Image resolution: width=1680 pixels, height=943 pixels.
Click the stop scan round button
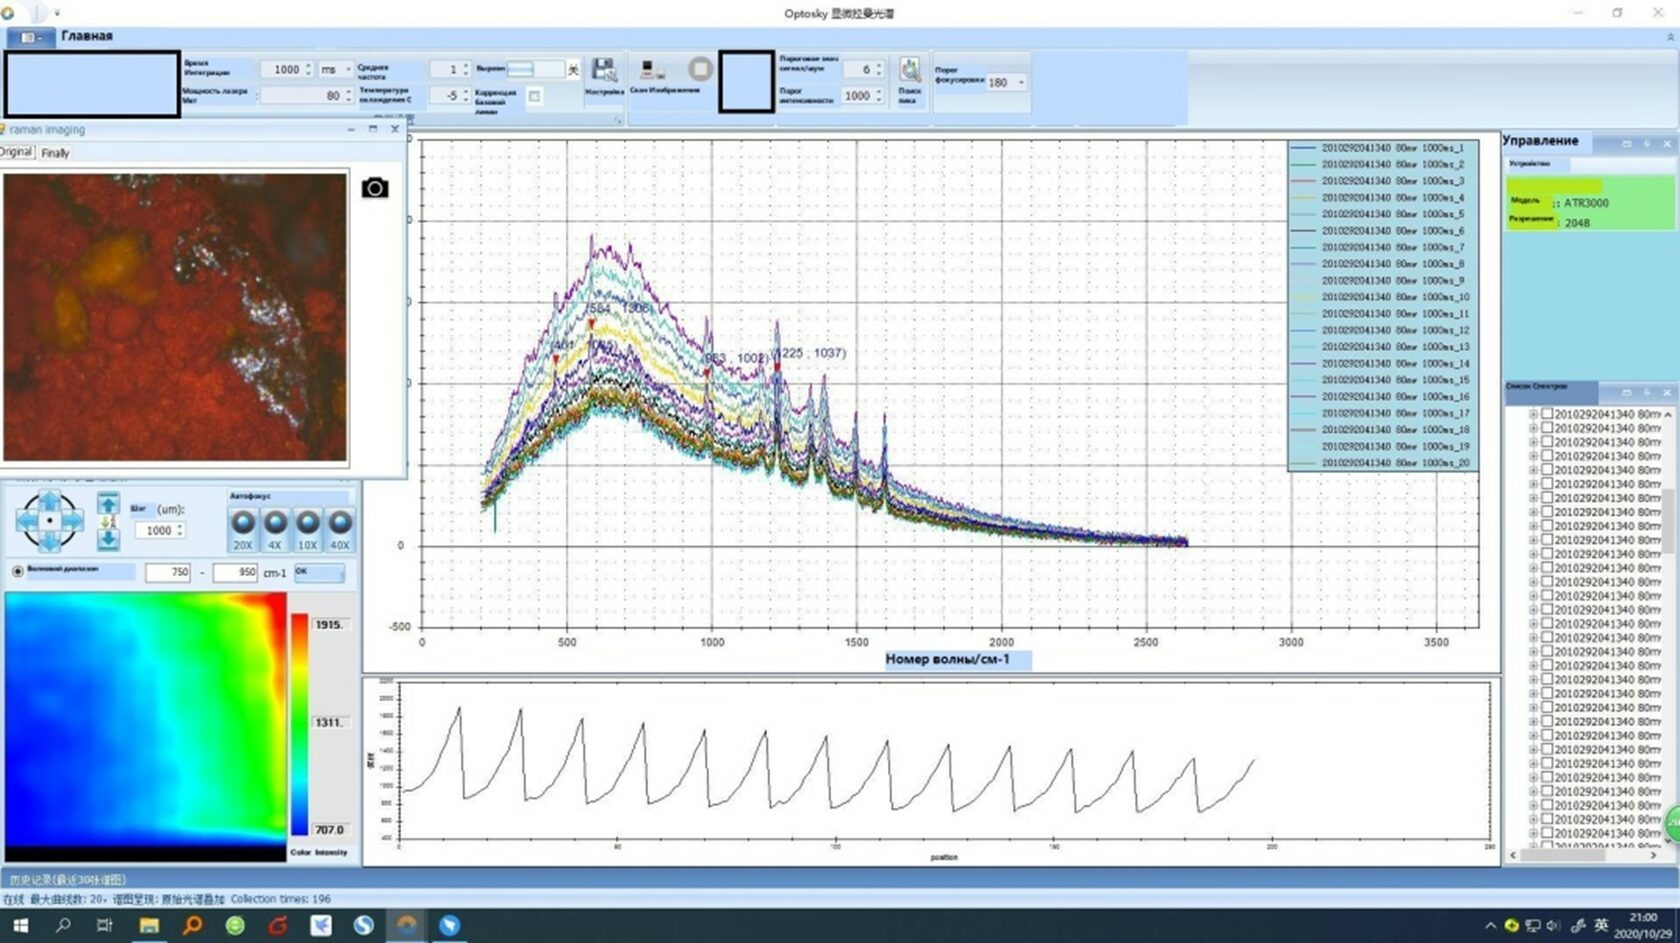700,69
